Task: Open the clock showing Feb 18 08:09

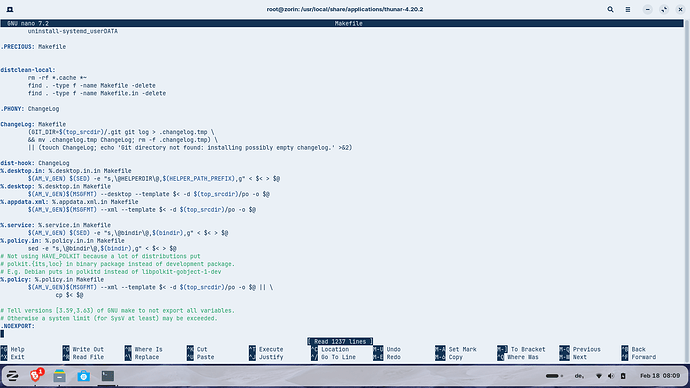Action: (660, 376)
